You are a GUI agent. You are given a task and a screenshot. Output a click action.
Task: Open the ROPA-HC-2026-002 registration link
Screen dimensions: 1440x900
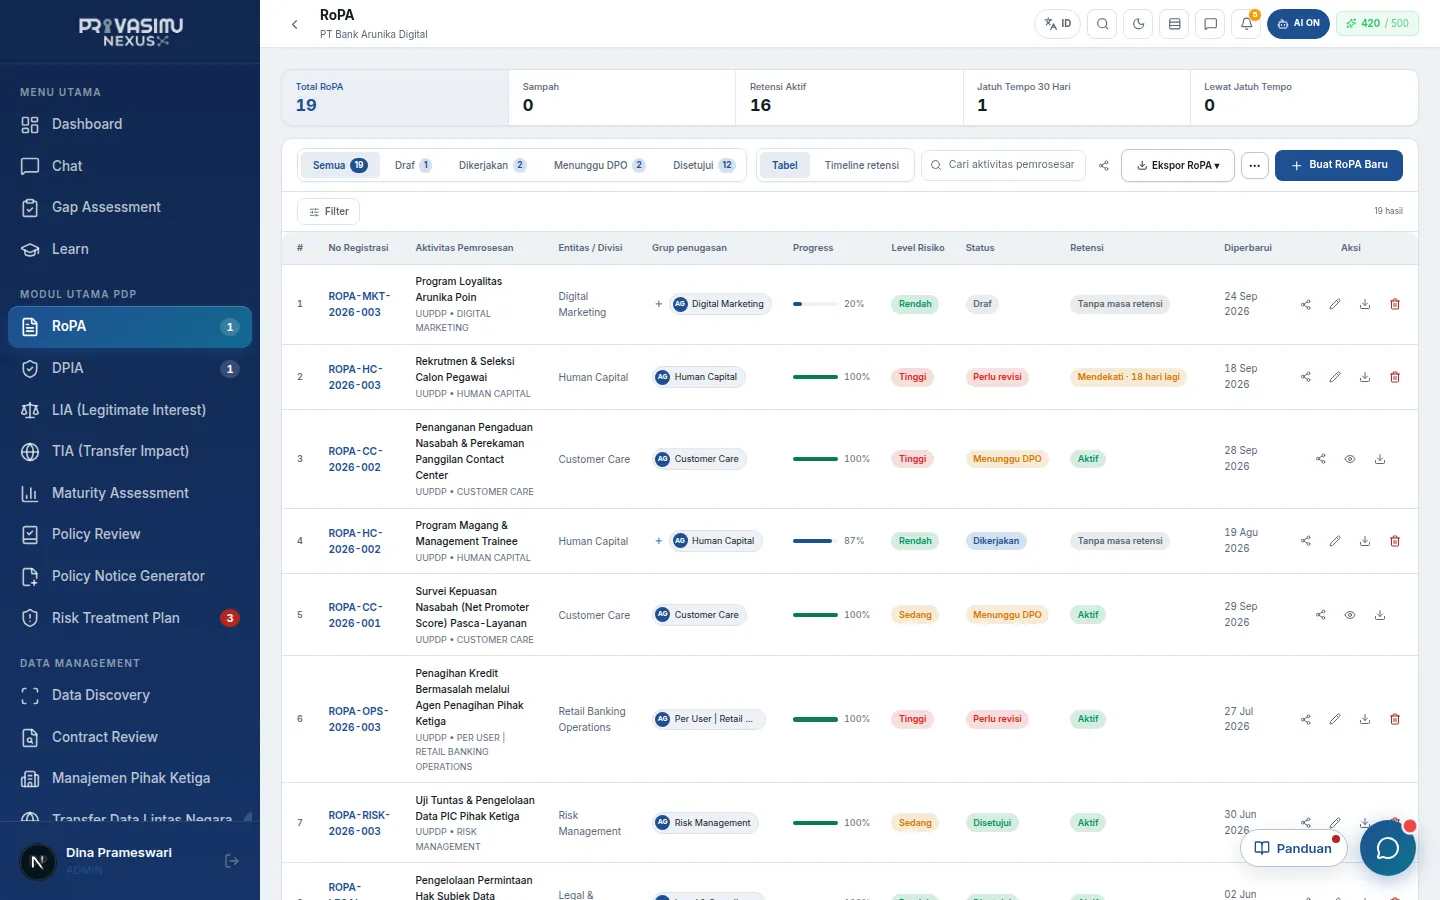coord(355,541)
